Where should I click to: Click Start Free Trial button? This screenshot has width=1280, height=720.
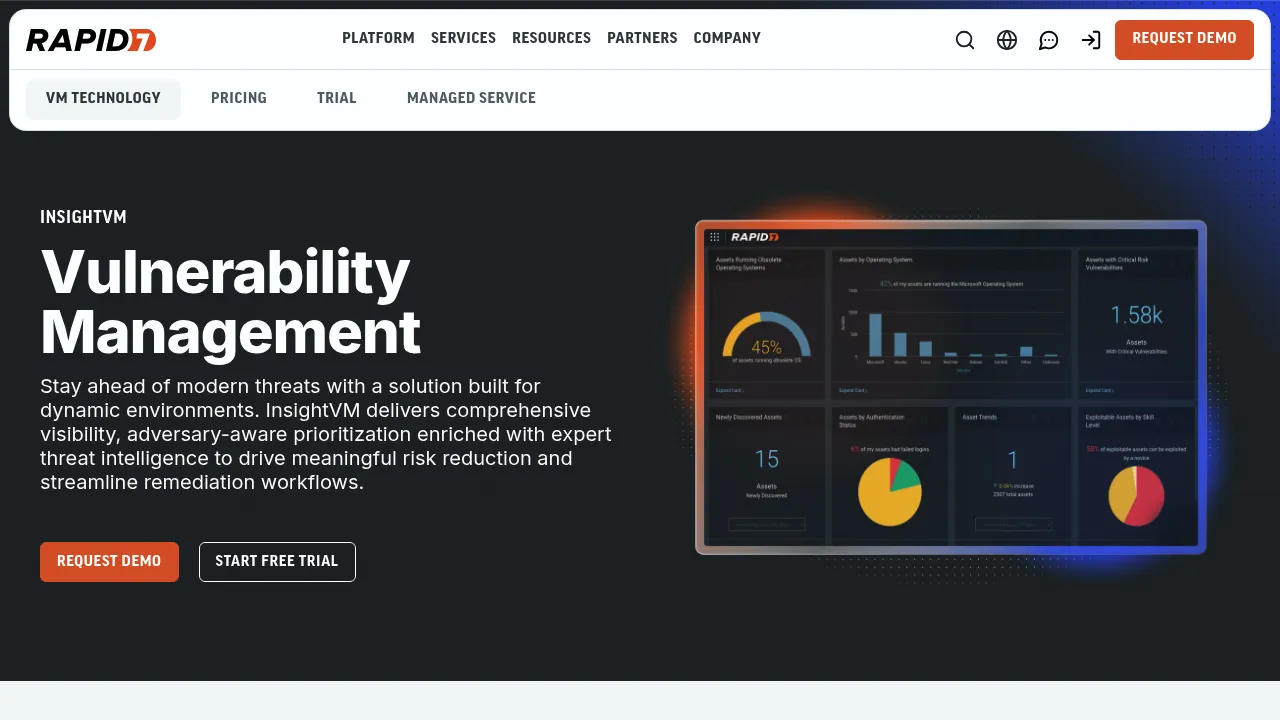(x=277, y=562)
